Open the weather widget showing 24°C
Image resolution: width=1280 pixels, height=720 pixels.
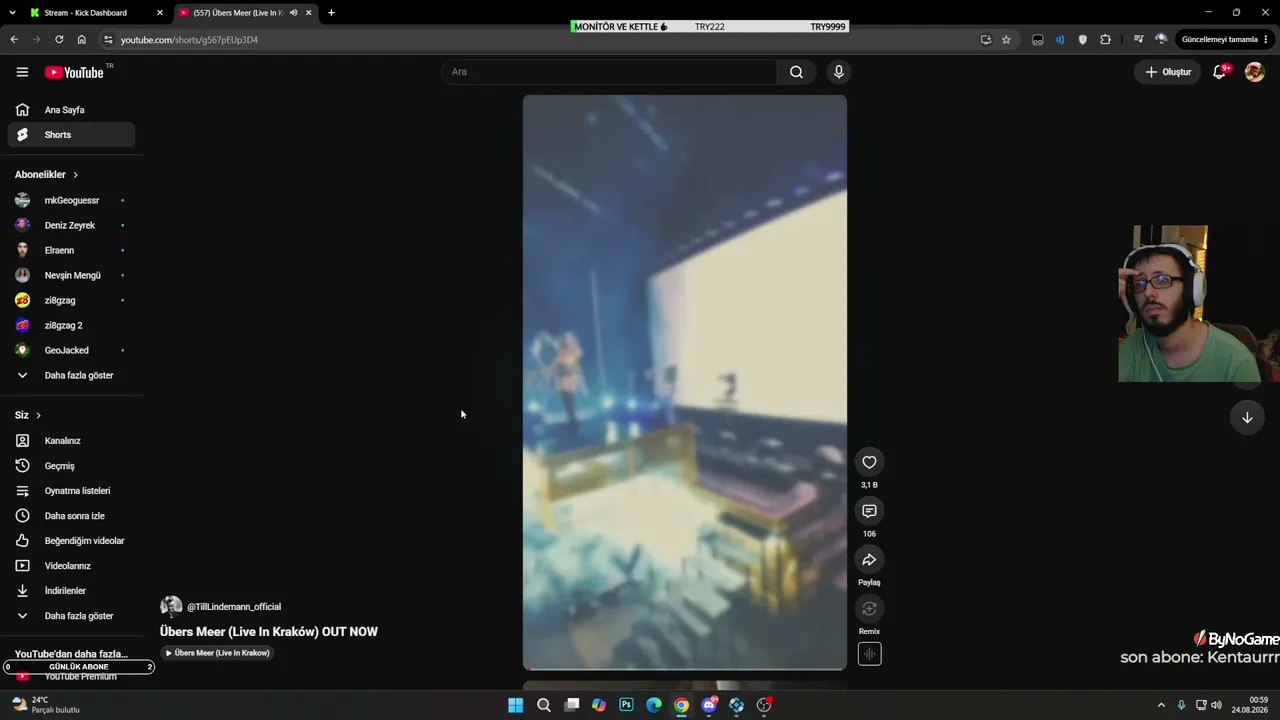(47, 705)
